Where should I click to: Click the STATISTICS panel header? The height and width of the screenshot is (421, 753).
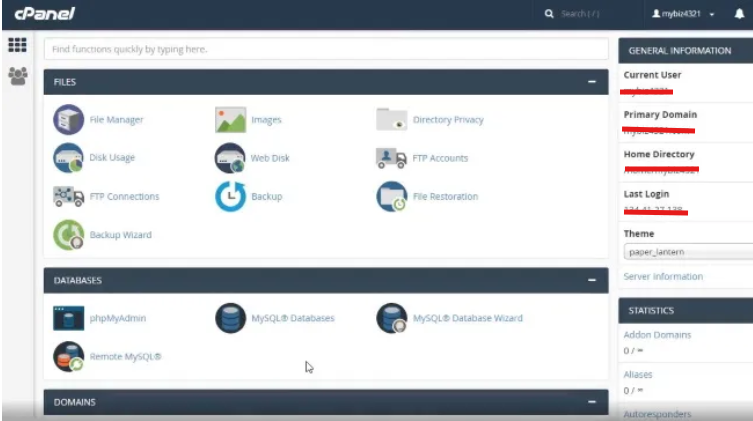686,311
